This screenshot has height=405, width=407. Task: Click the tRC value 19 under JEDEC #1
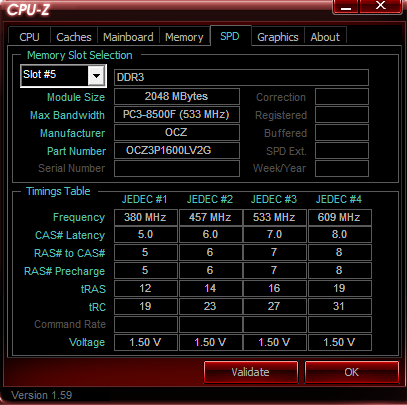146,306
